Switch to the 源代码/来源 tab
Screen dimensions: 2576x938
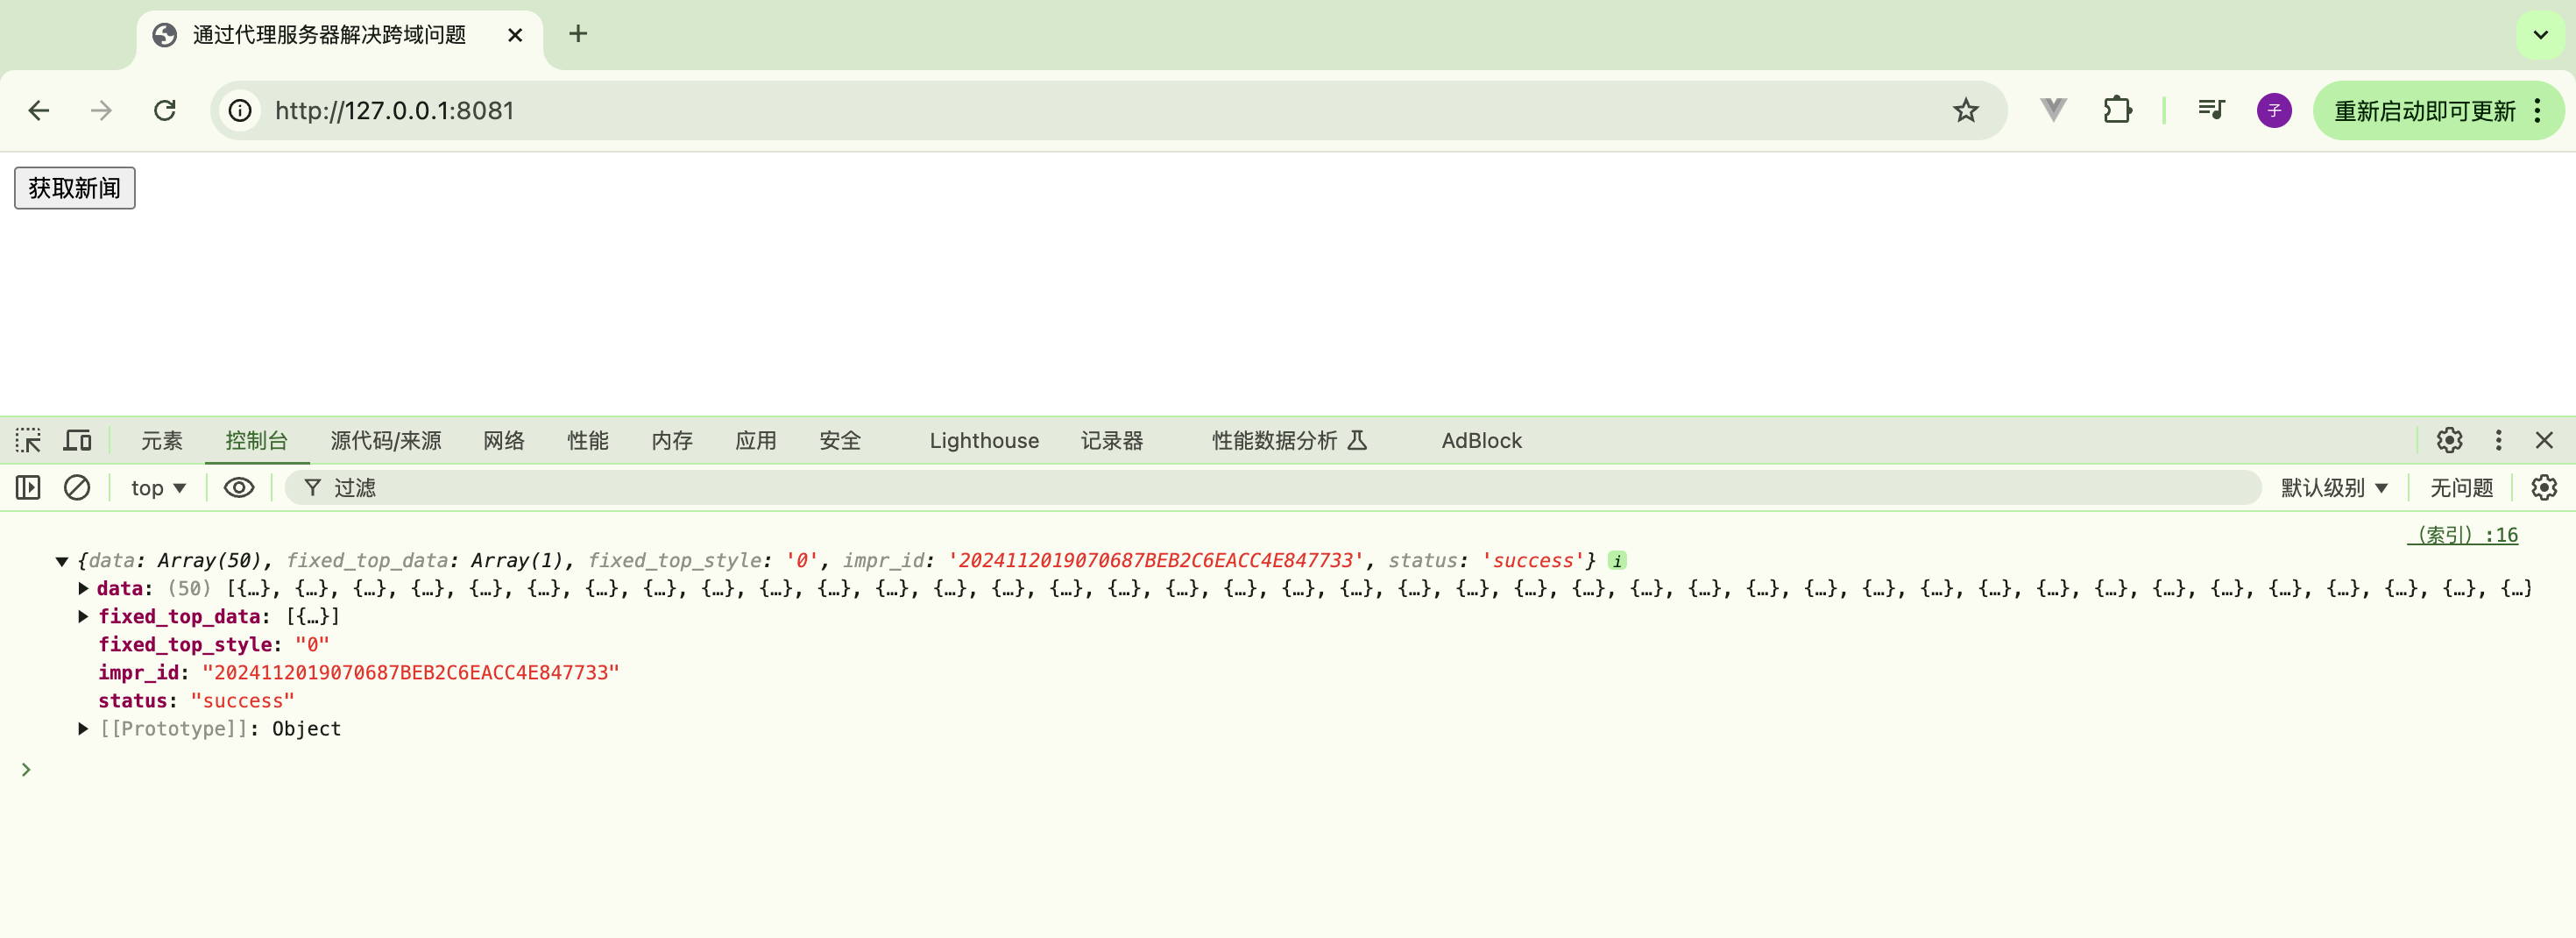point(386,440)
